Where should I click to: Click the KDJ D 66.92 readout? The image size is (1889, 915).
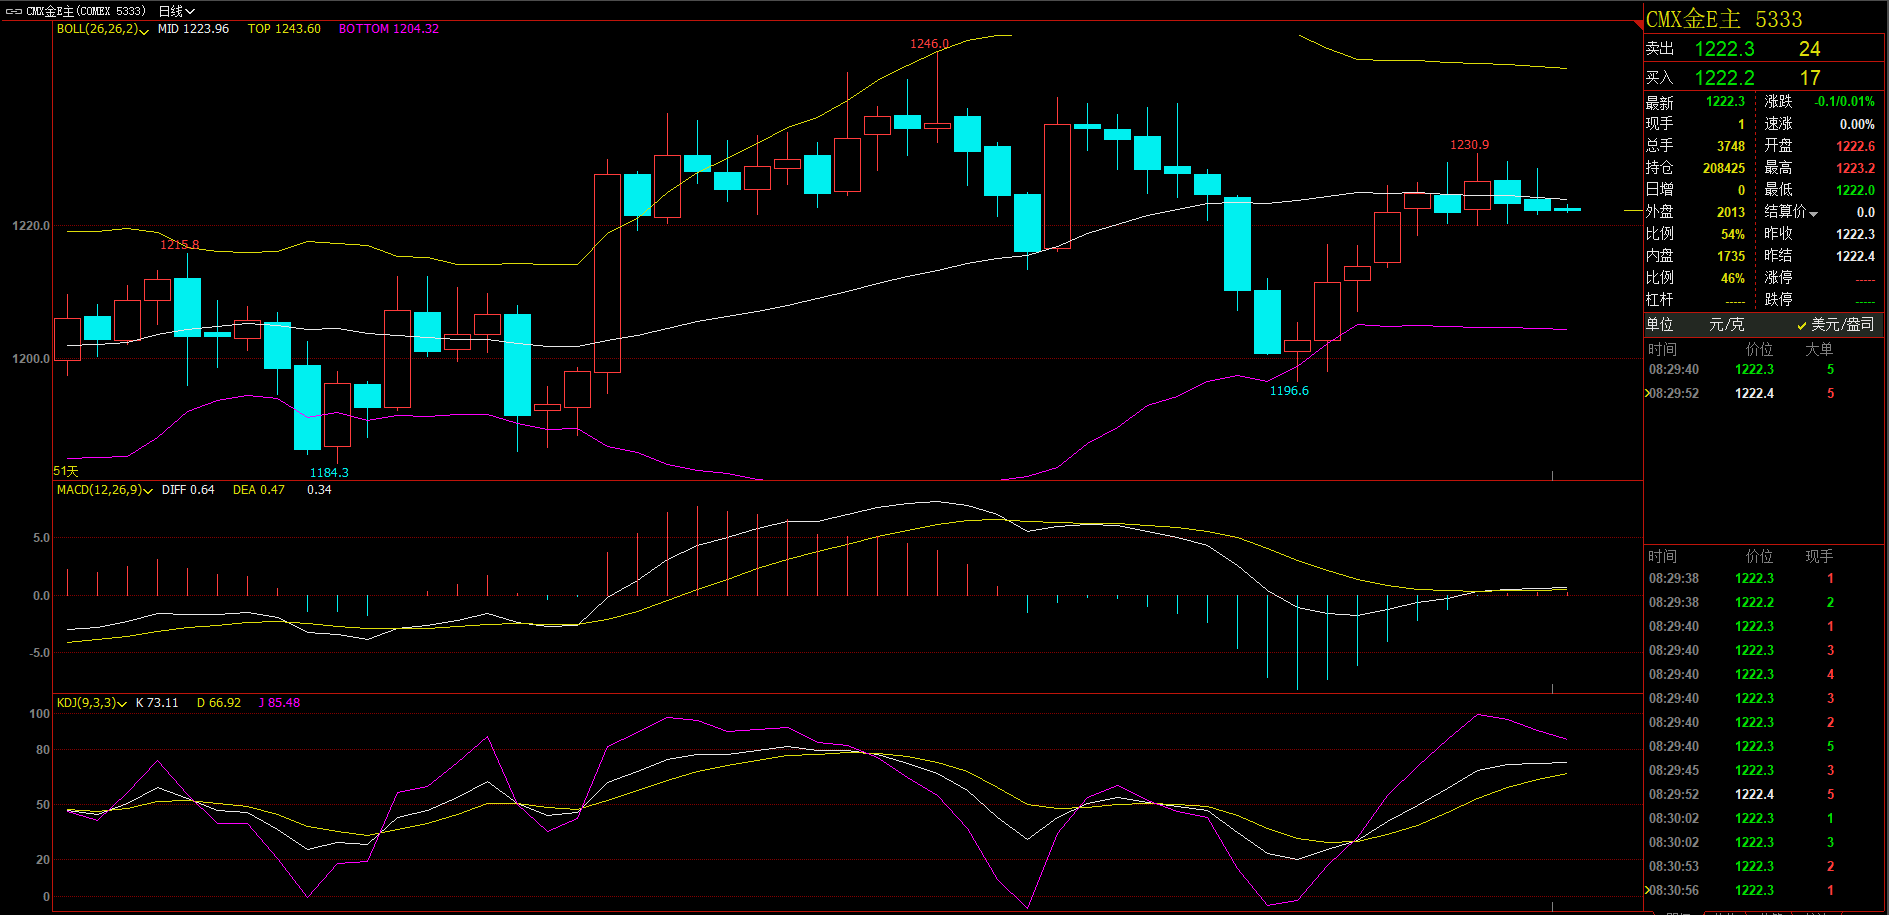[x=218, y=703]
